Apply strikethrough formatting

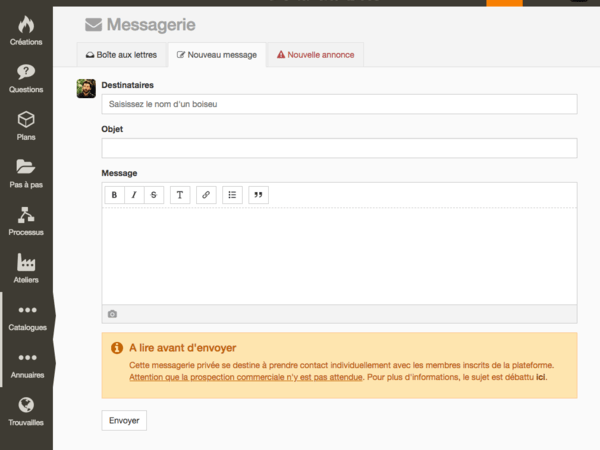point(154,195)
